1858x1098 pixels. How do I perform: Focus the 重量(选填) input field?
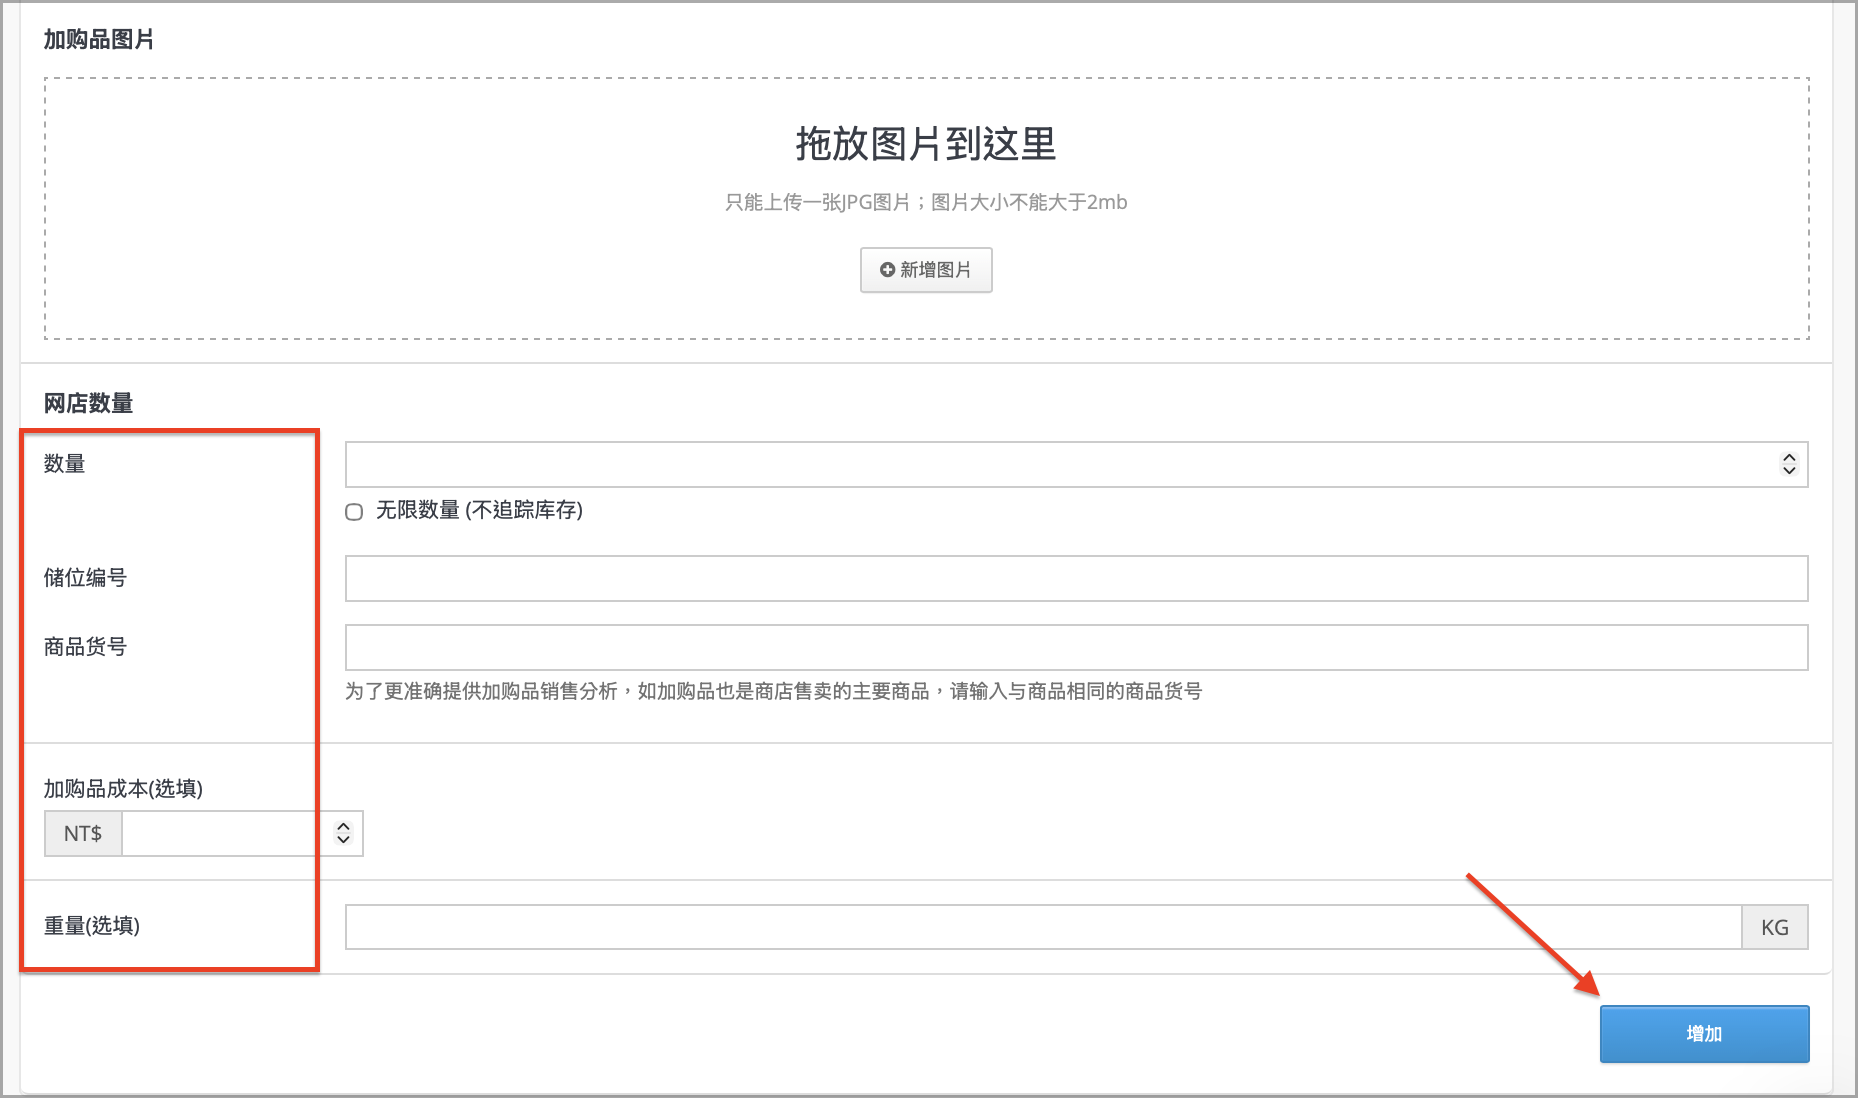point(1043,927)
